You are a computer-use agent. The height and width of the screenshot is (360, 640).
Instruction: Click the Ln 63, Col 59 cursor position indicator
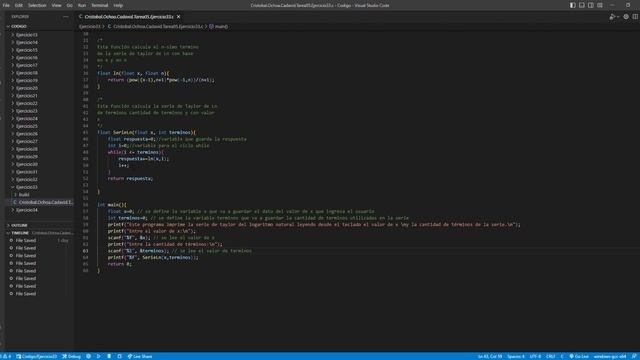(x=490, y=356)
